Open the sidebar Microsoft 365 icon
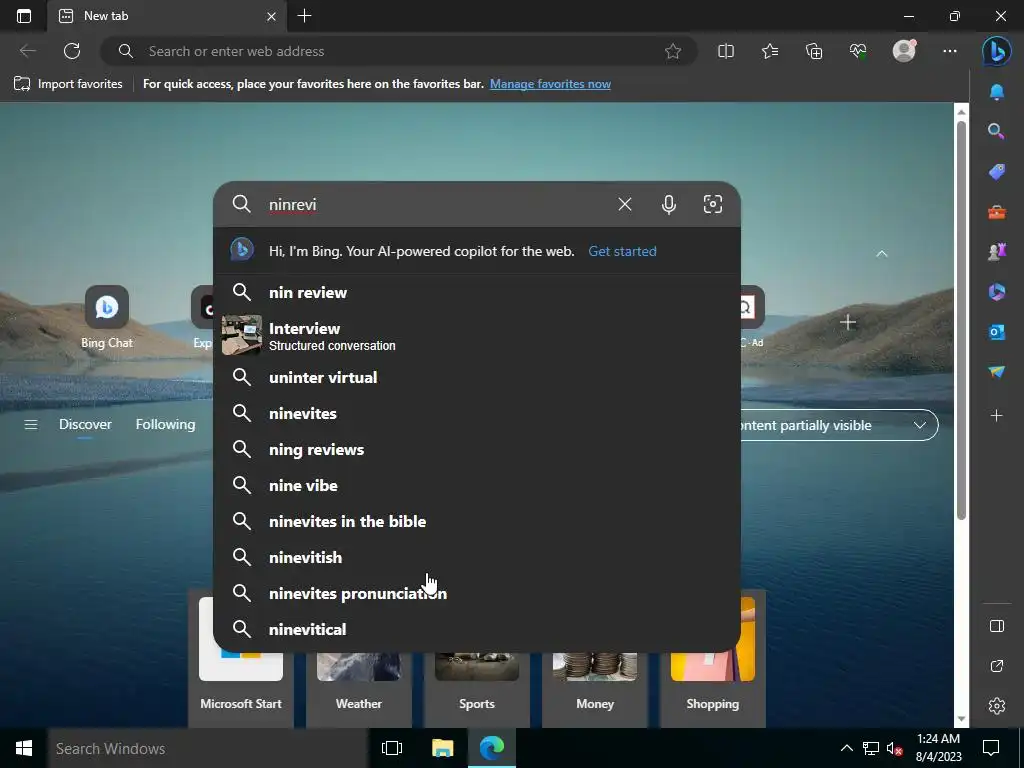 pos(997,292)
